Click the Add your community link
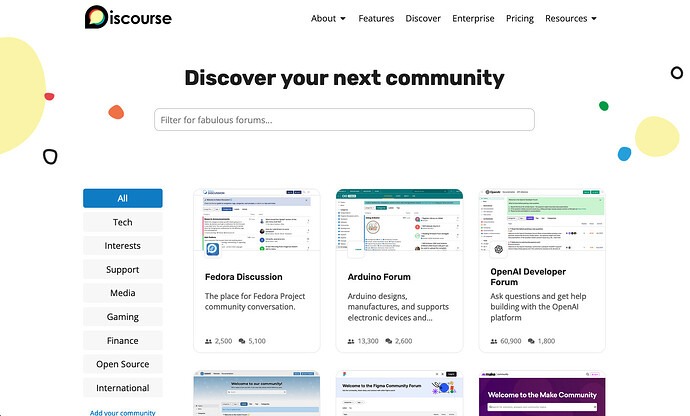 pyautogui.click(x=123, y=412)
